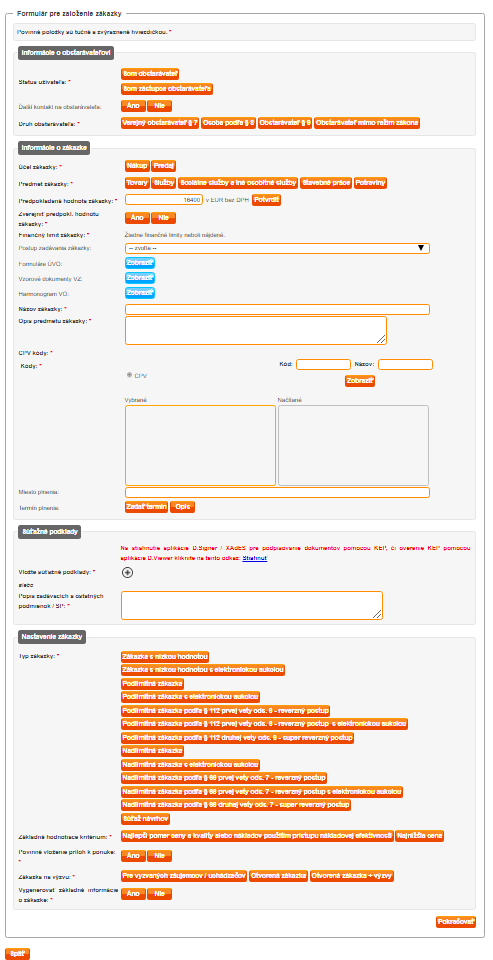Click the Vybrané CPV codes list box
493x960 pixels.
coord(200,445)
